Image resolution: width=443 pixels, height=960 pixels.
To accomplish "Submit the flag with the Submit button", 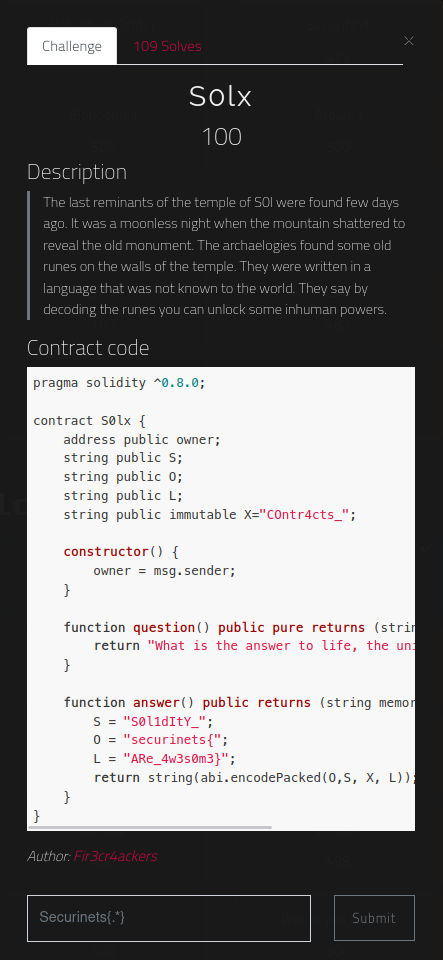I will pyautogui.click(x=374, y=918).
